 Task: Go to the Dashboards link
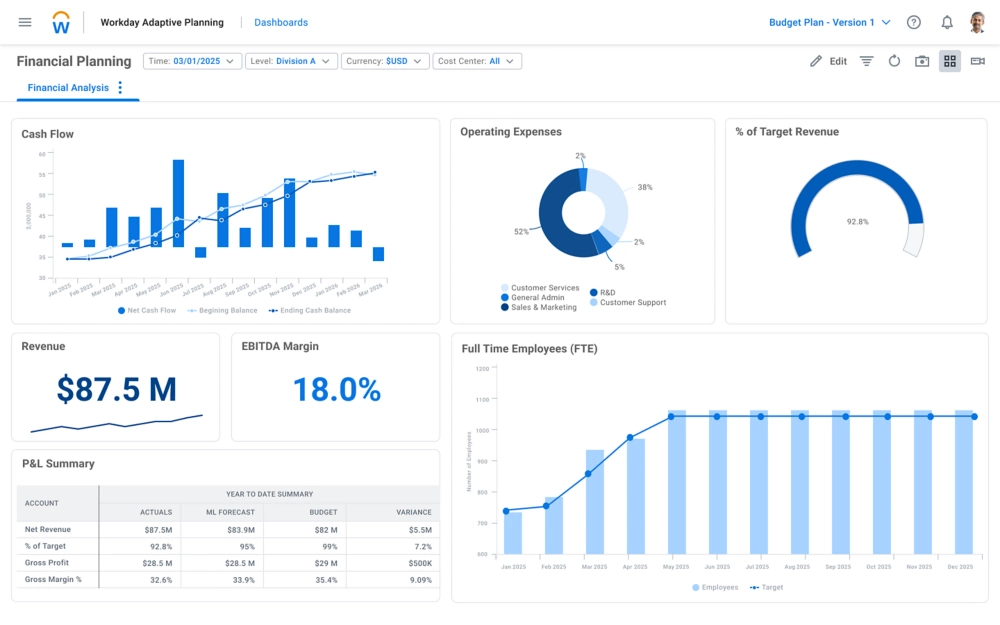(x=281, y=22)
